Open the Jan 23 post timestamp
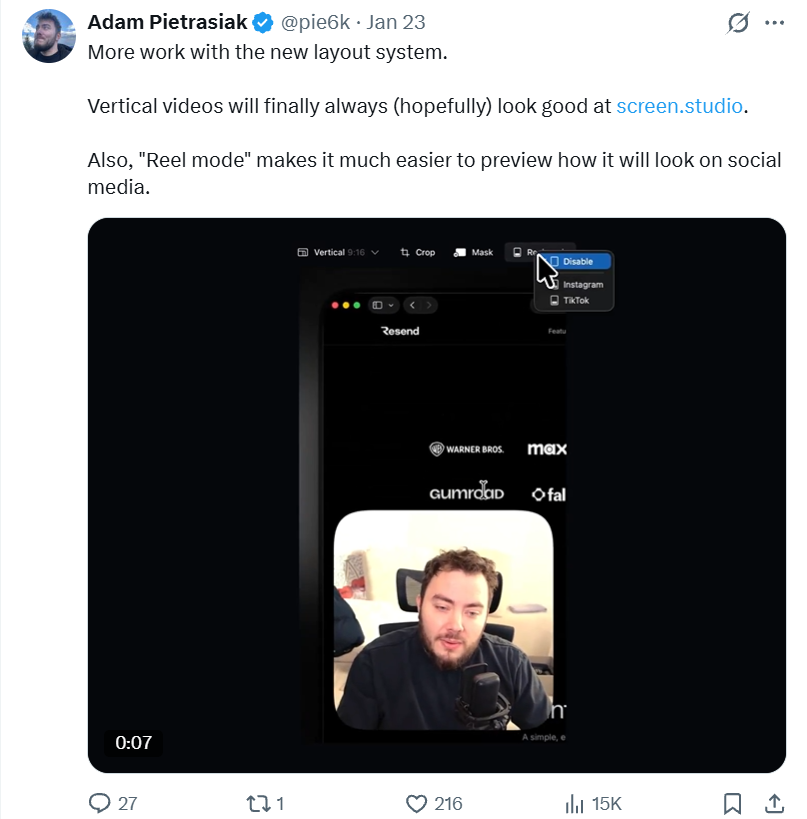807x819 pixels. pyautogui.click(x=398, y=22)
